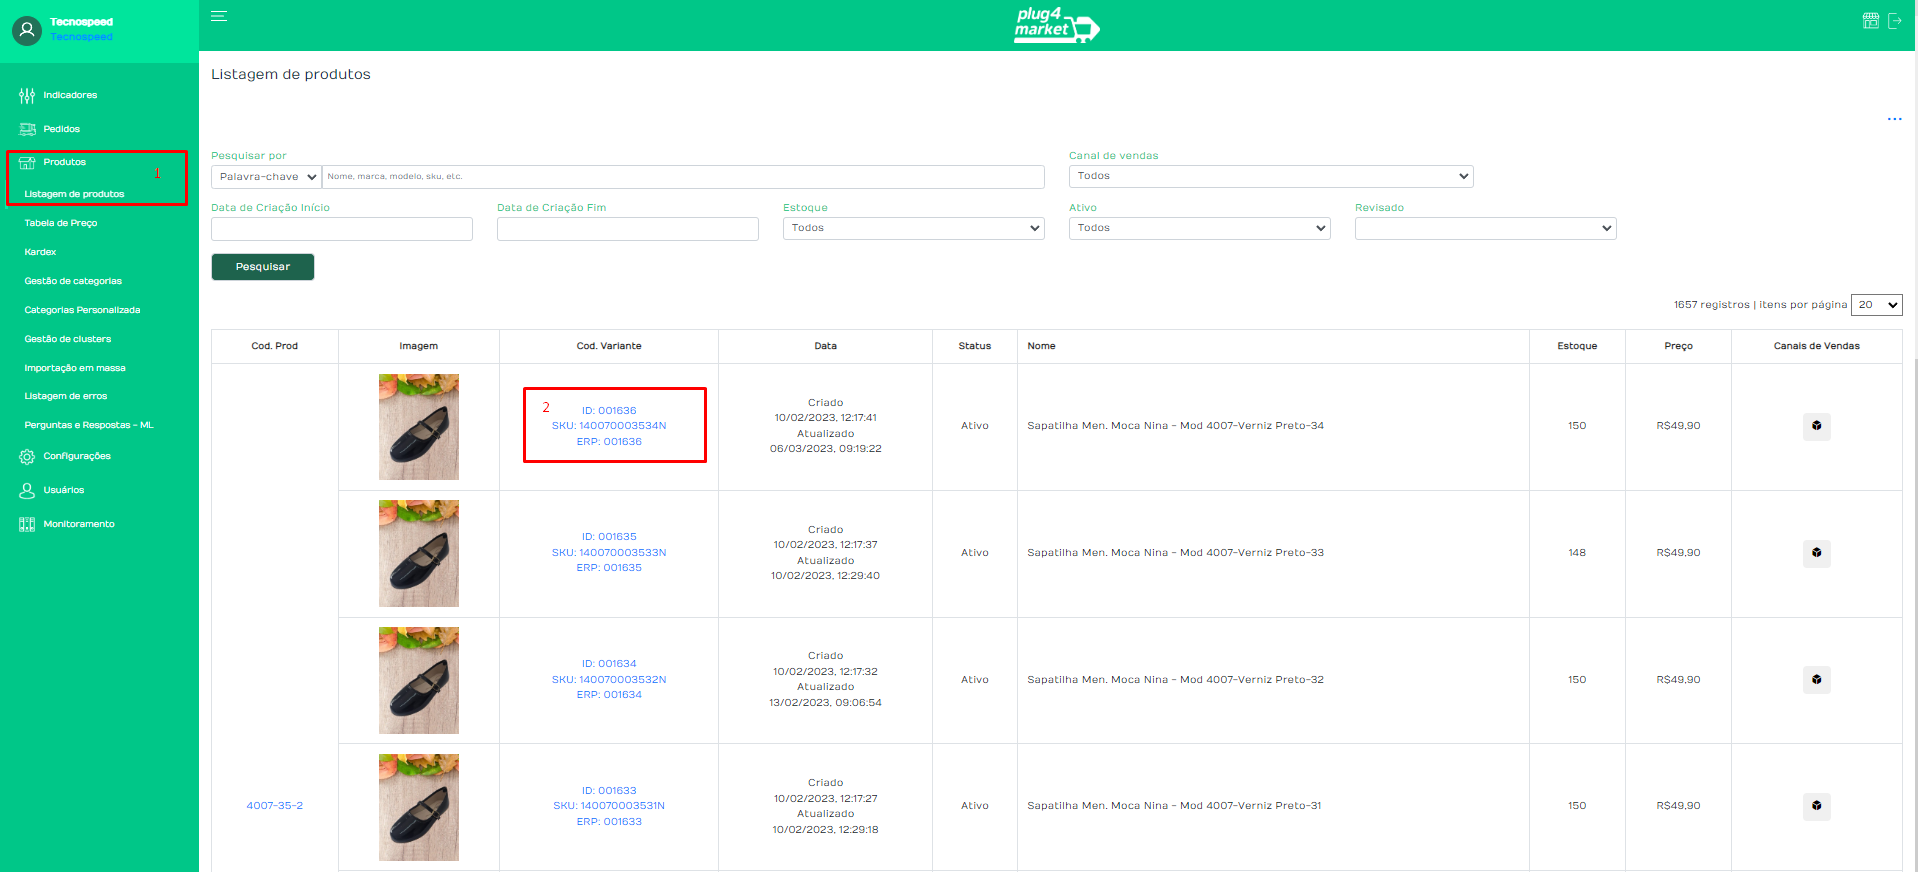The image size is (1918, 872).
Task: Click the Usuários person icon
Action: 27,490
